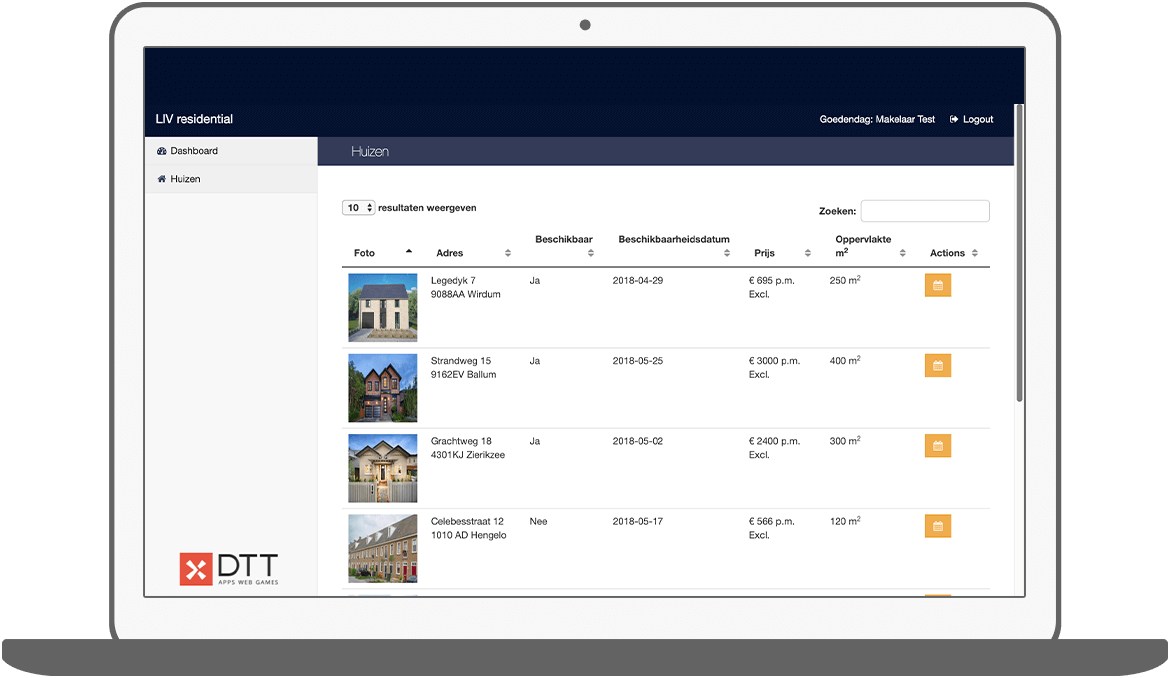Sort table by Foto column arrow

click(x=409, y=251)
